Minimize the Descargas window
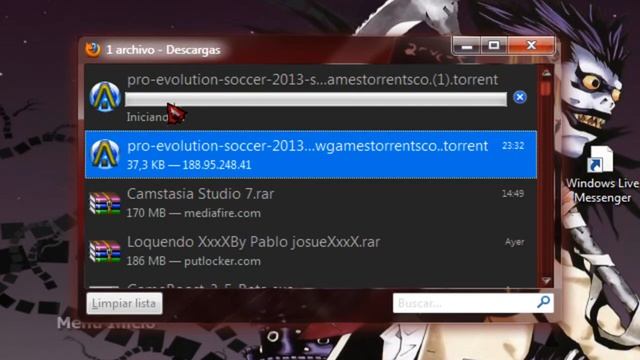 [x=467, y=46]
